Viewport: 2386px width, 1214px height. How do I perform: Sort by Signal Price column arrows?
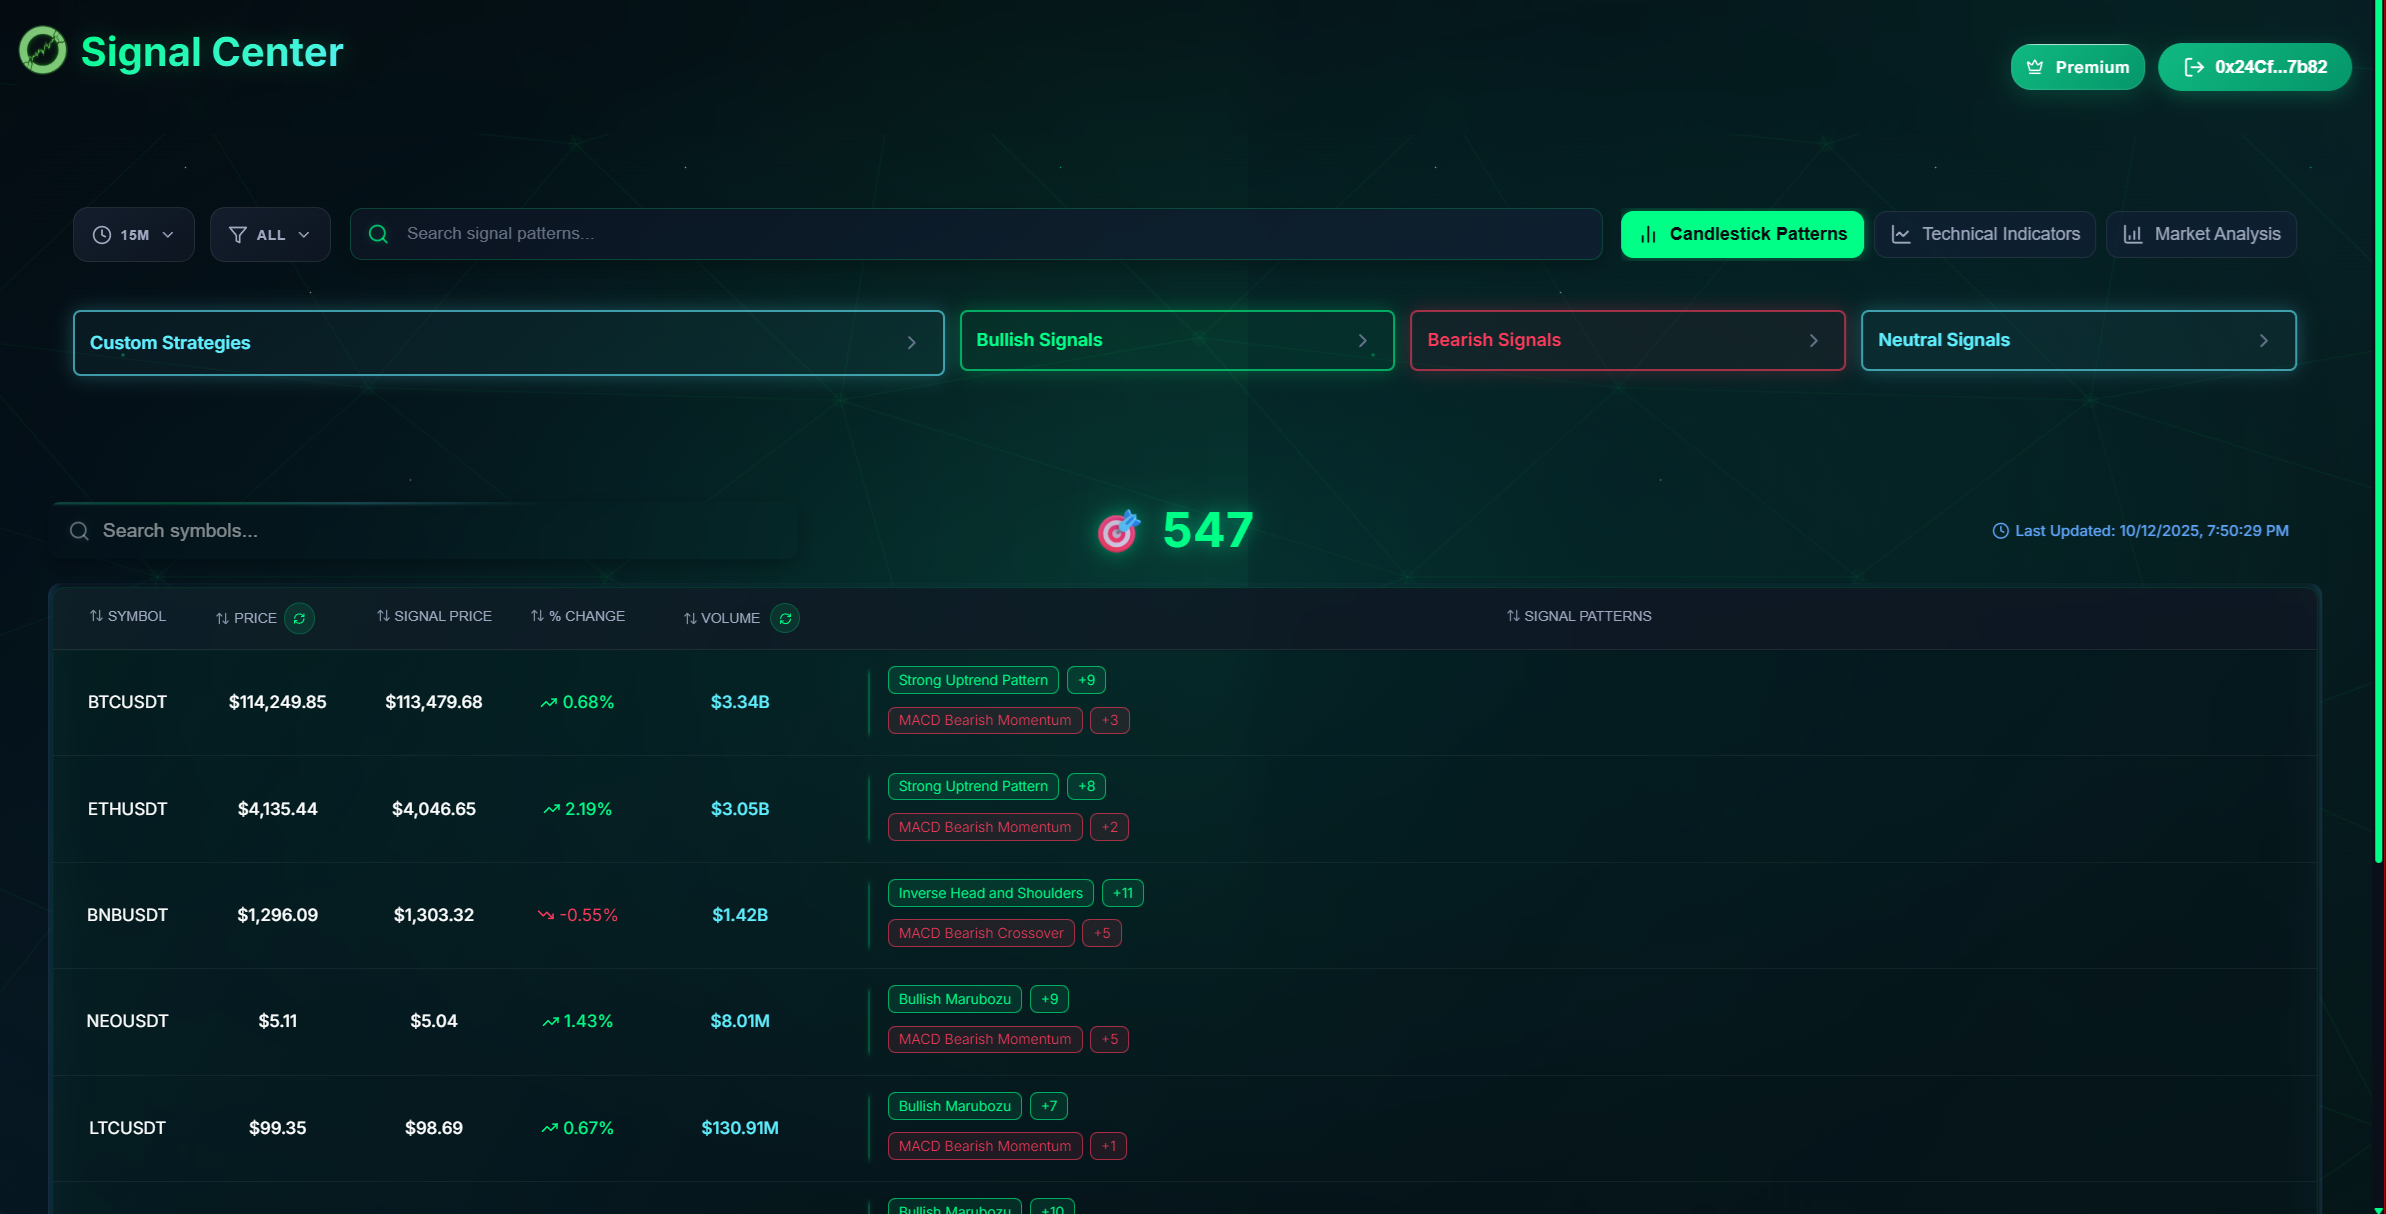click(383, 616)
